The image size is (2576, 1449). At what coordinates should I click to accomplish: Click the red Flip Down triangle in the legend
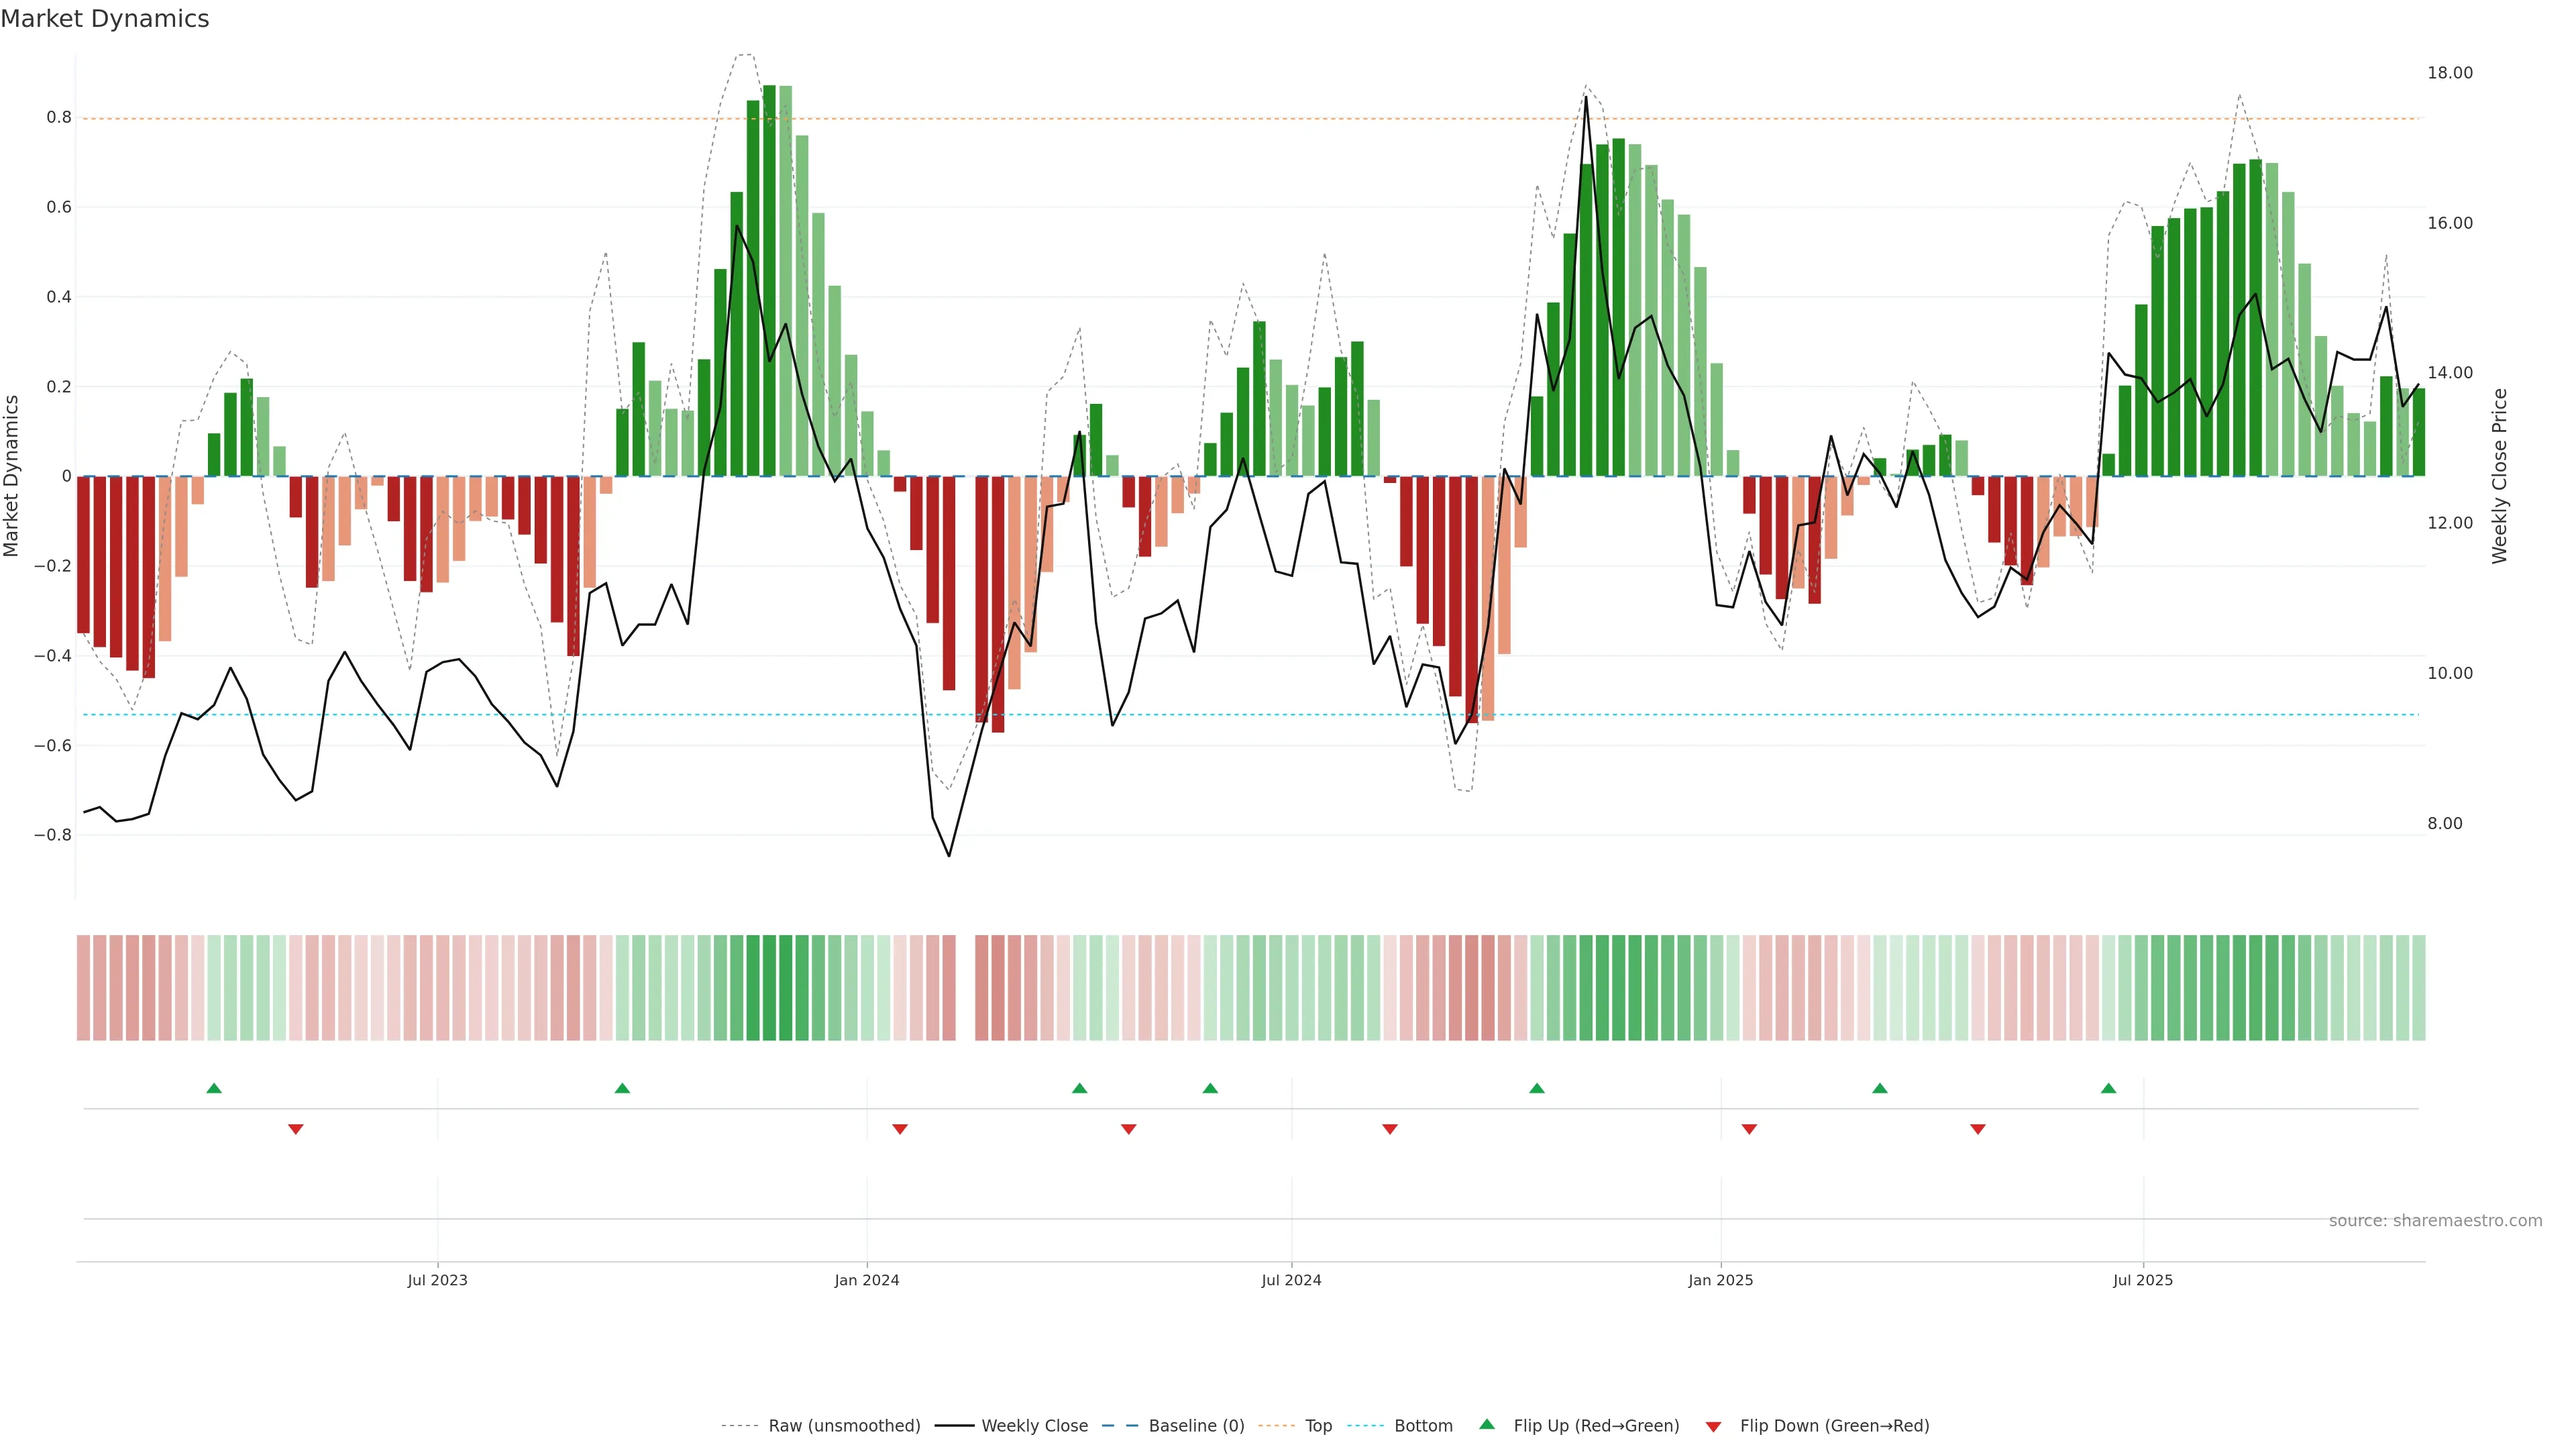point(1713,1426)
